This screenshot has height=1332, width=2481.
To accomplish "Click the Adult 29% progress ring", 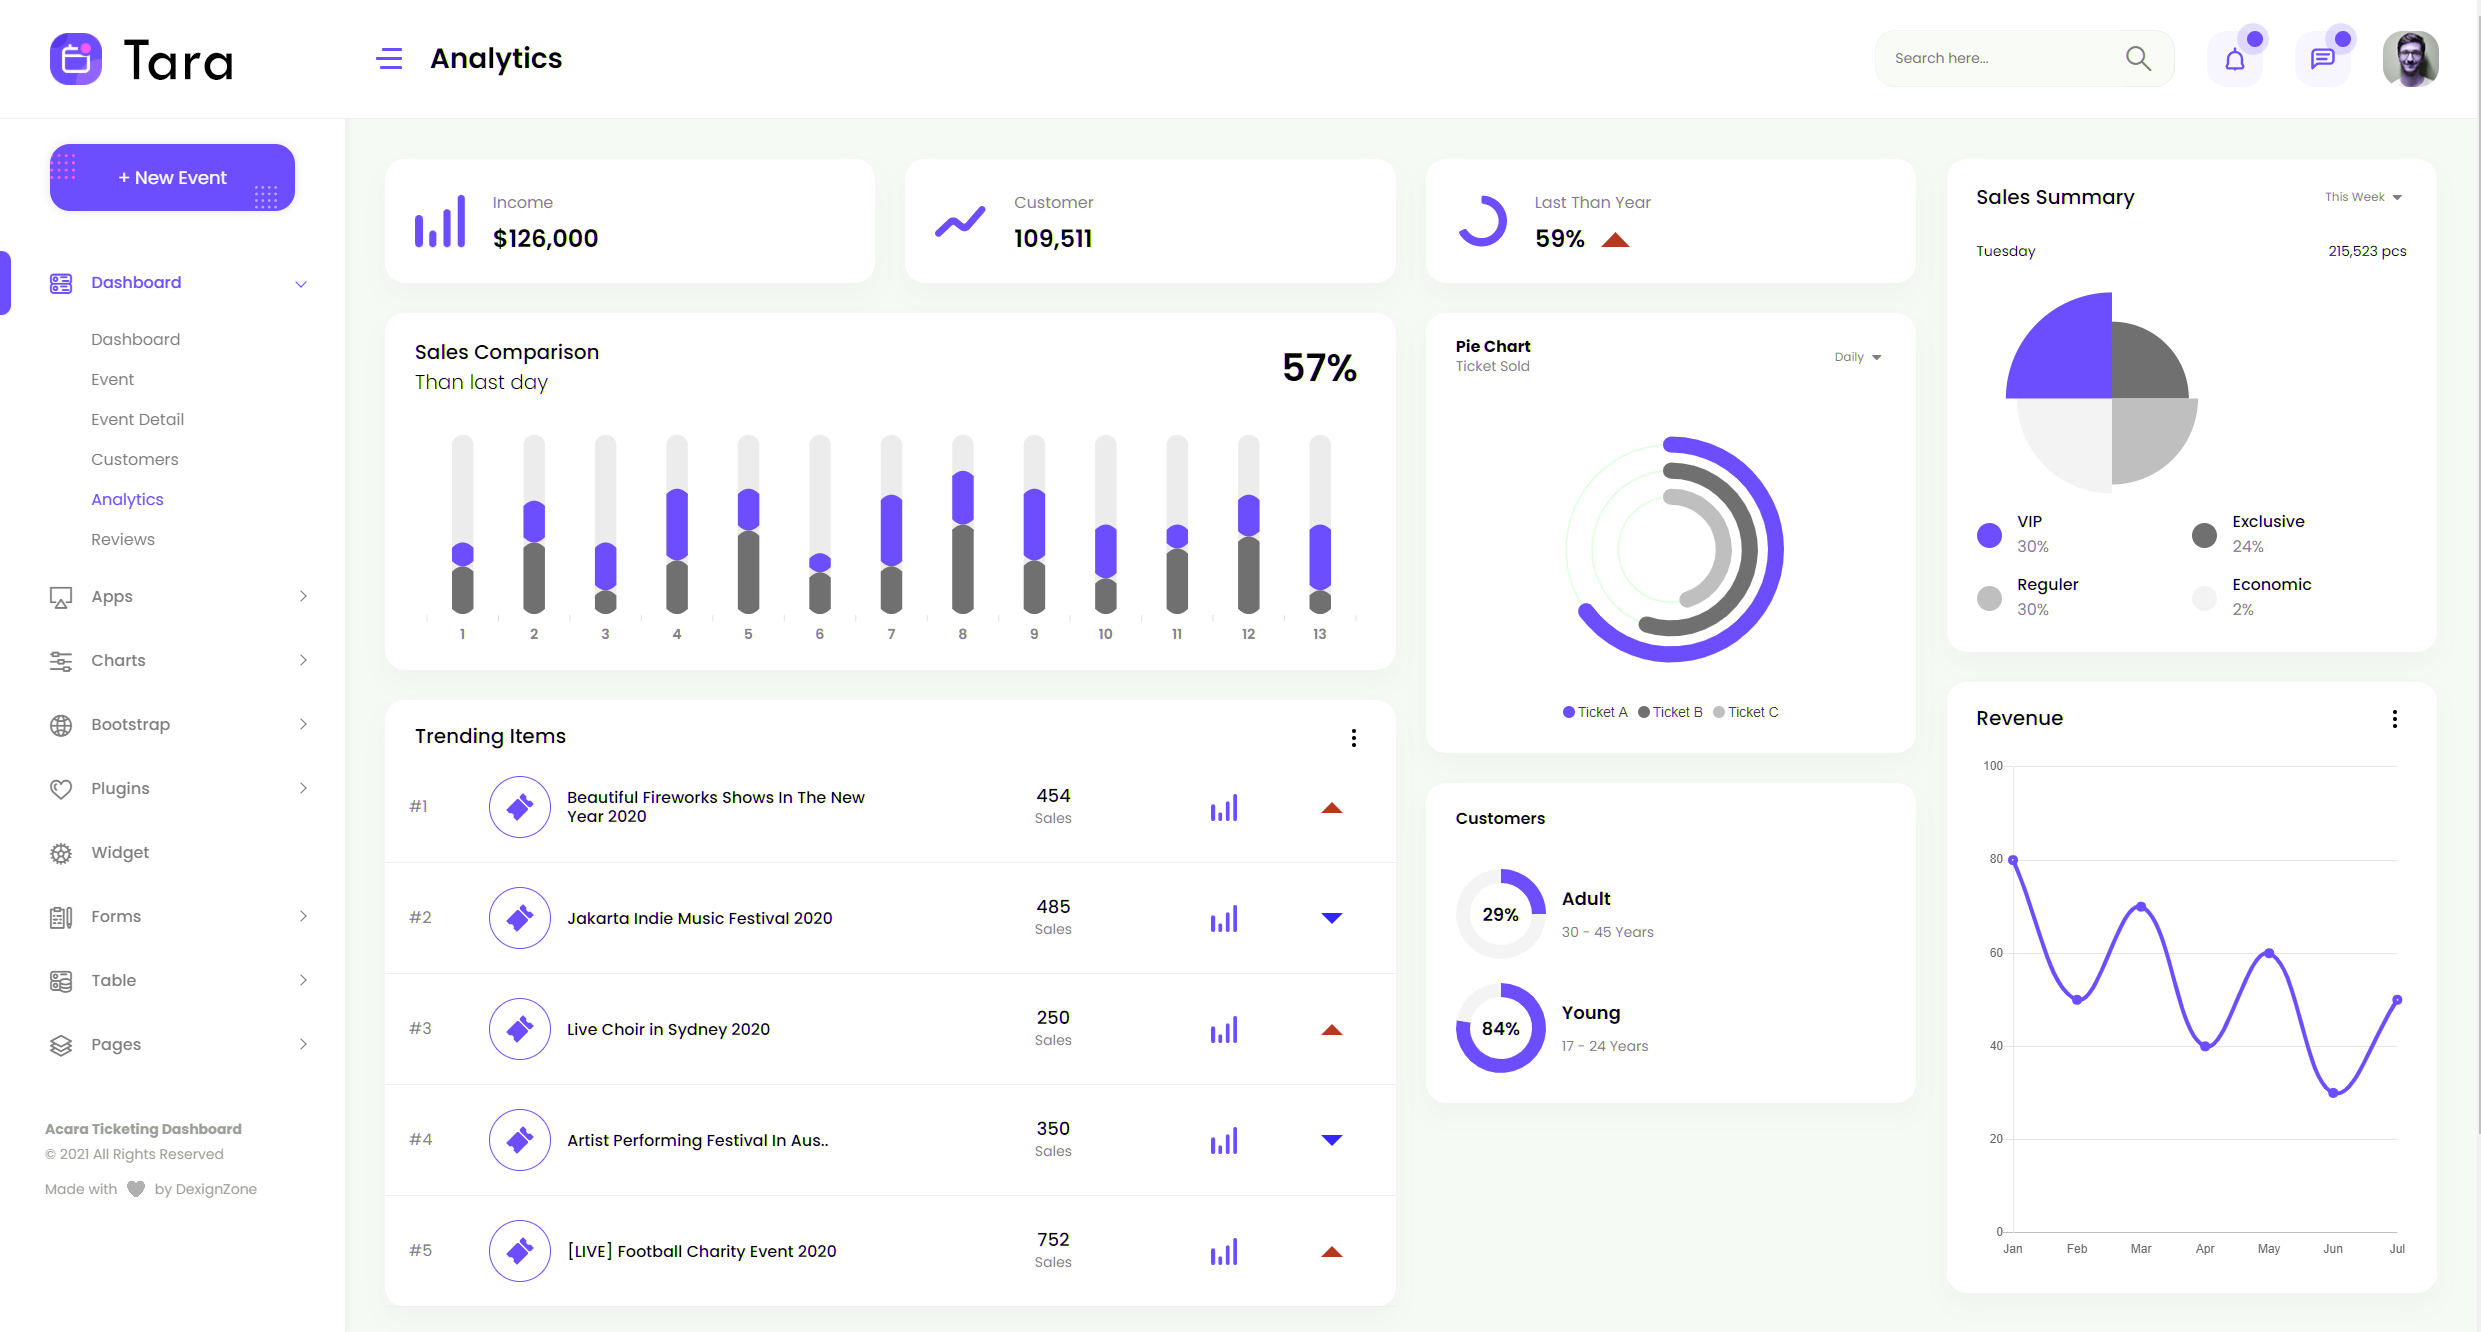I will click(x=1501, y=914).
